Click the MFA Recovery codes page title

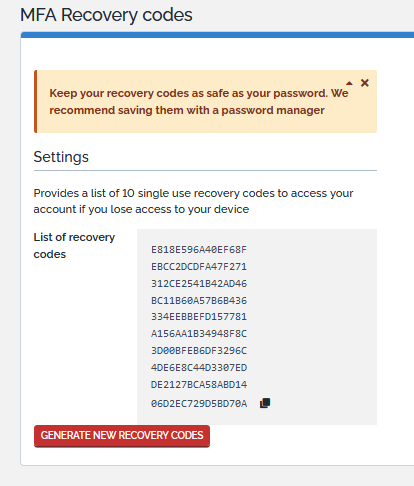[106, 15]
